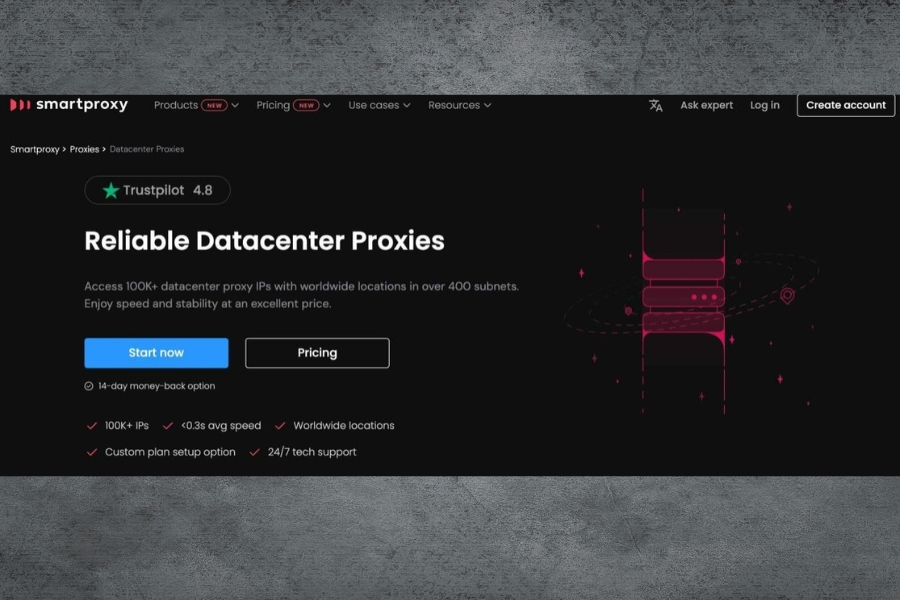This screenshot has height=600, width=900.
Task: Click the Worldwide locations feature
Action: point(344,425)
